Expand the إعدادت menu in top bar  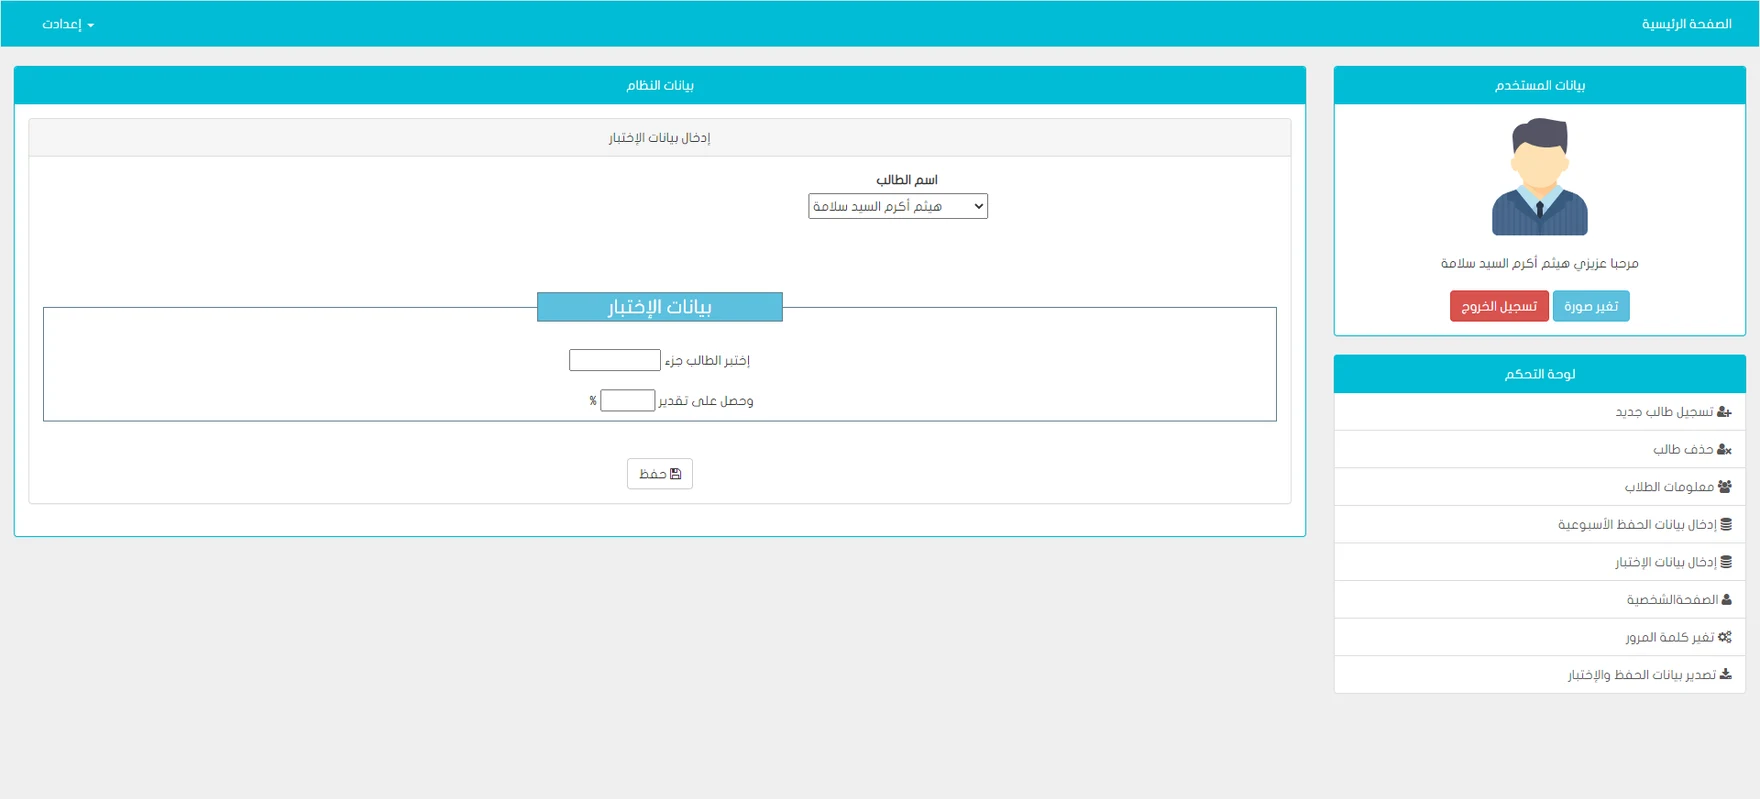tap(68, 24)
